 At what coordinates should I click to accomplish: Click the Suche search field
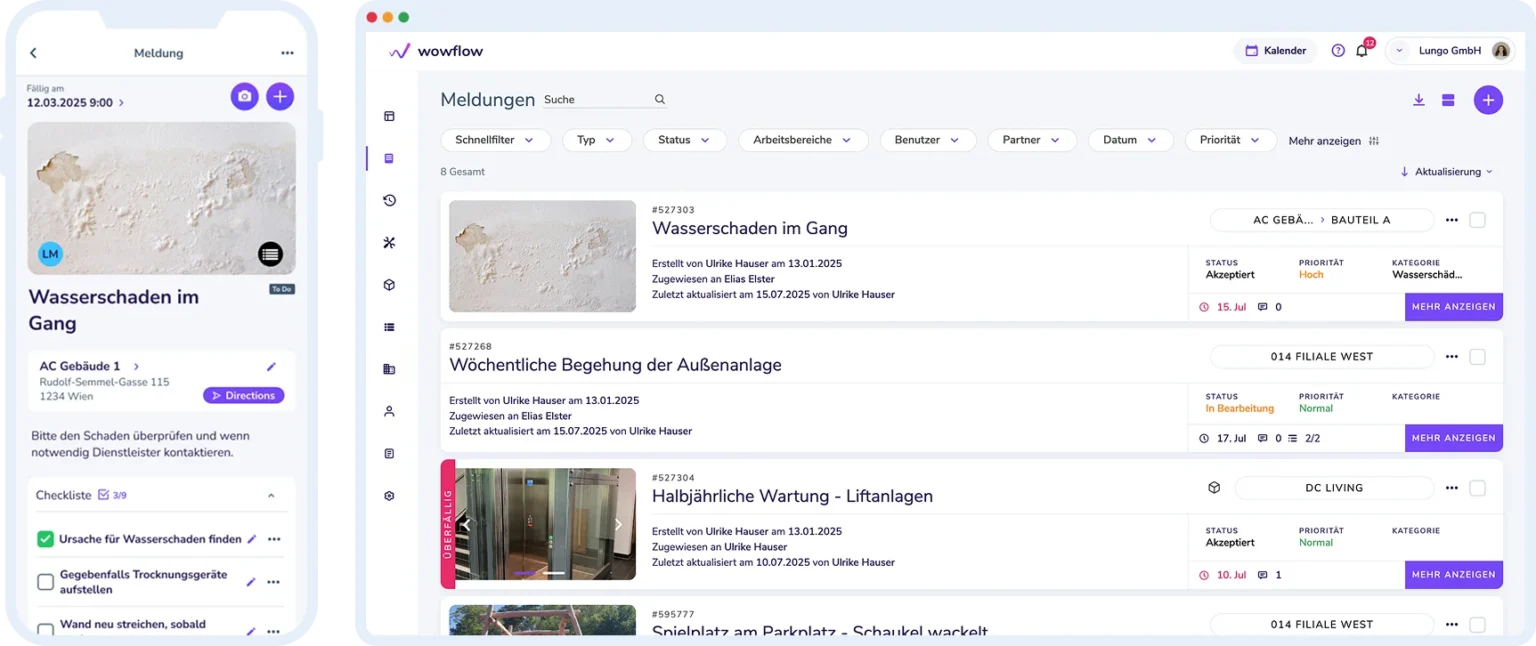(x=597, y=100)
